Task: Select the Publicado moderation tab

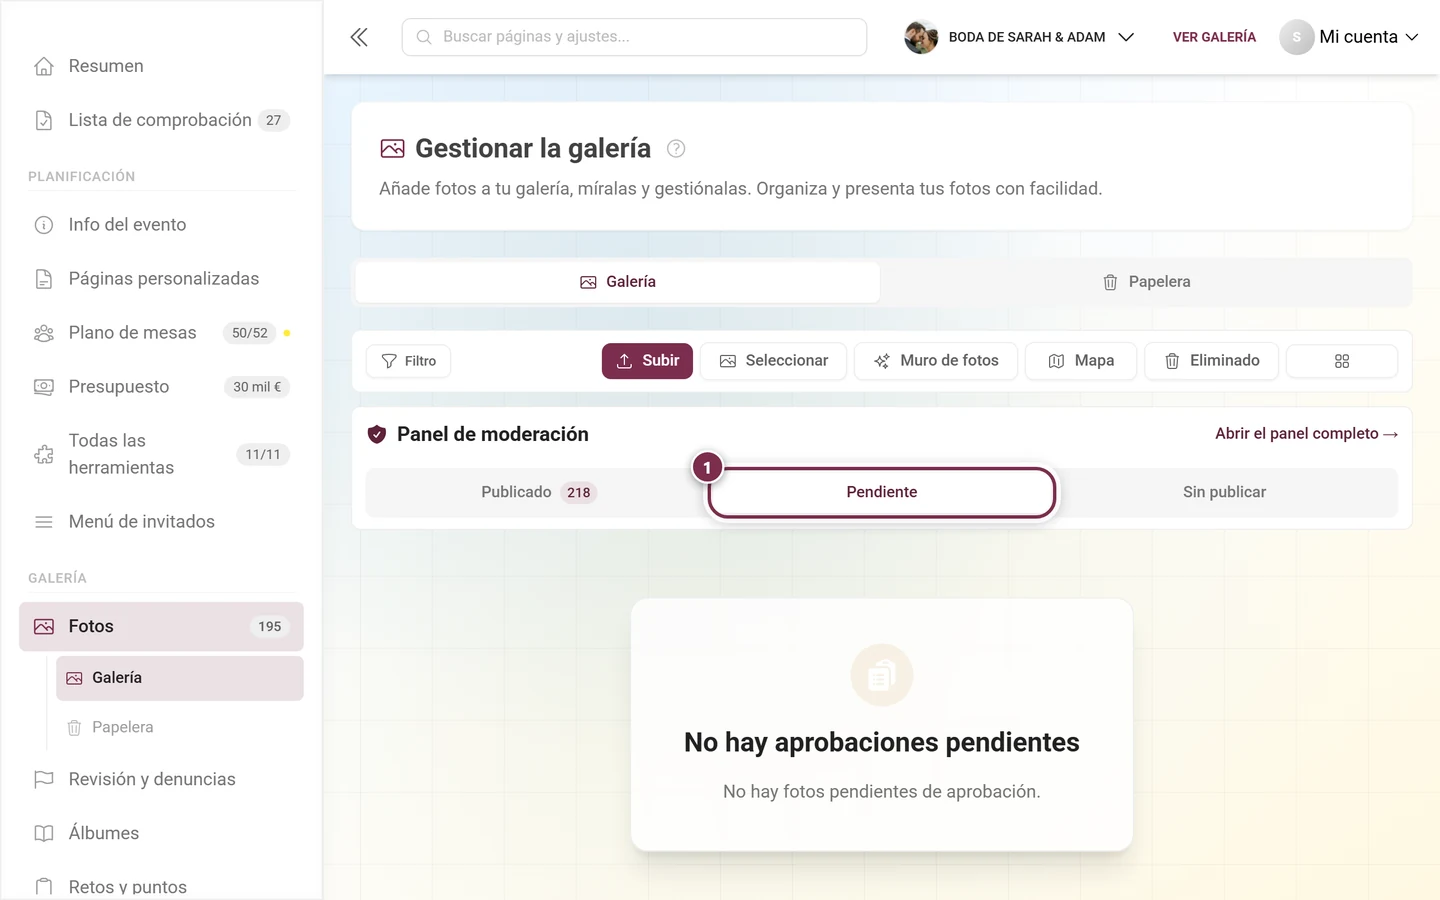Action: click(x=538, y=492)
